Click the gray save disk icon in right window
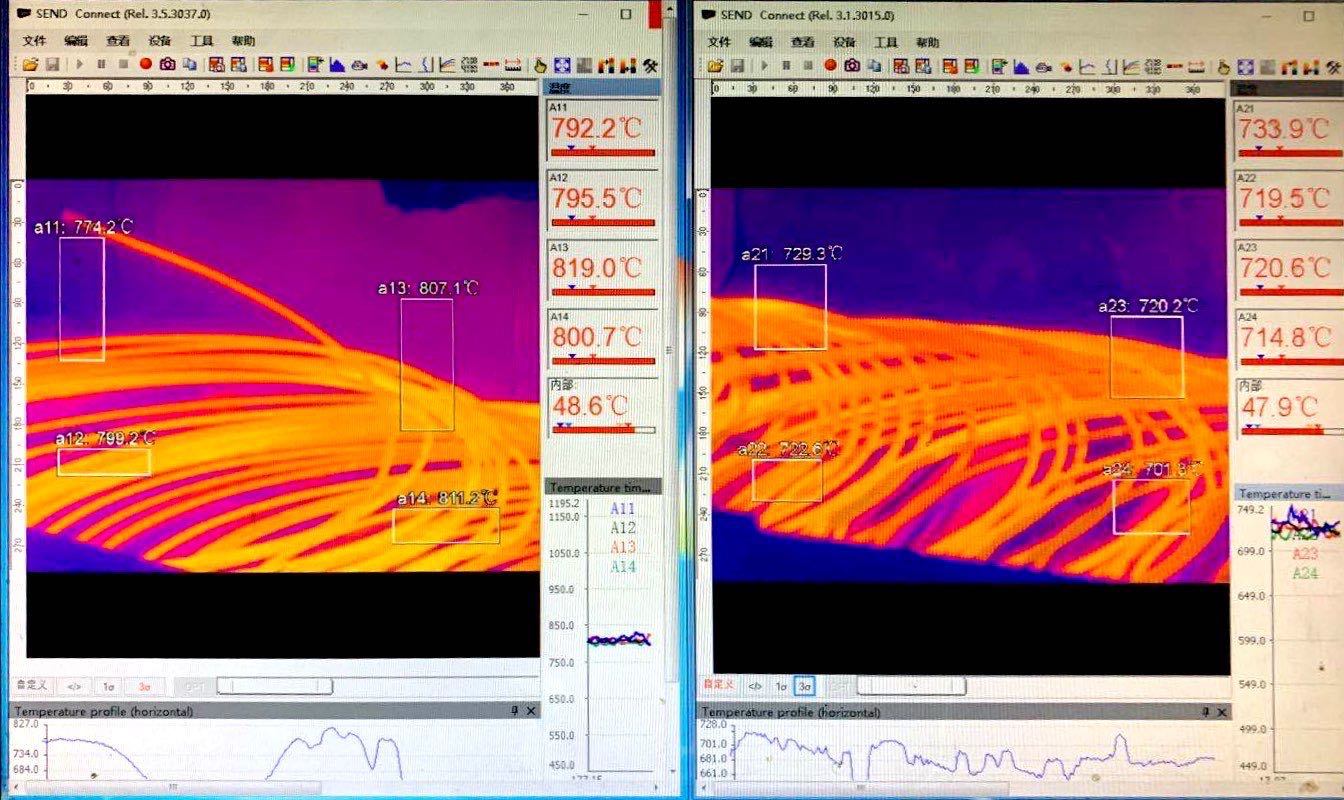The image size is (1344, 800). click(737, 66)
